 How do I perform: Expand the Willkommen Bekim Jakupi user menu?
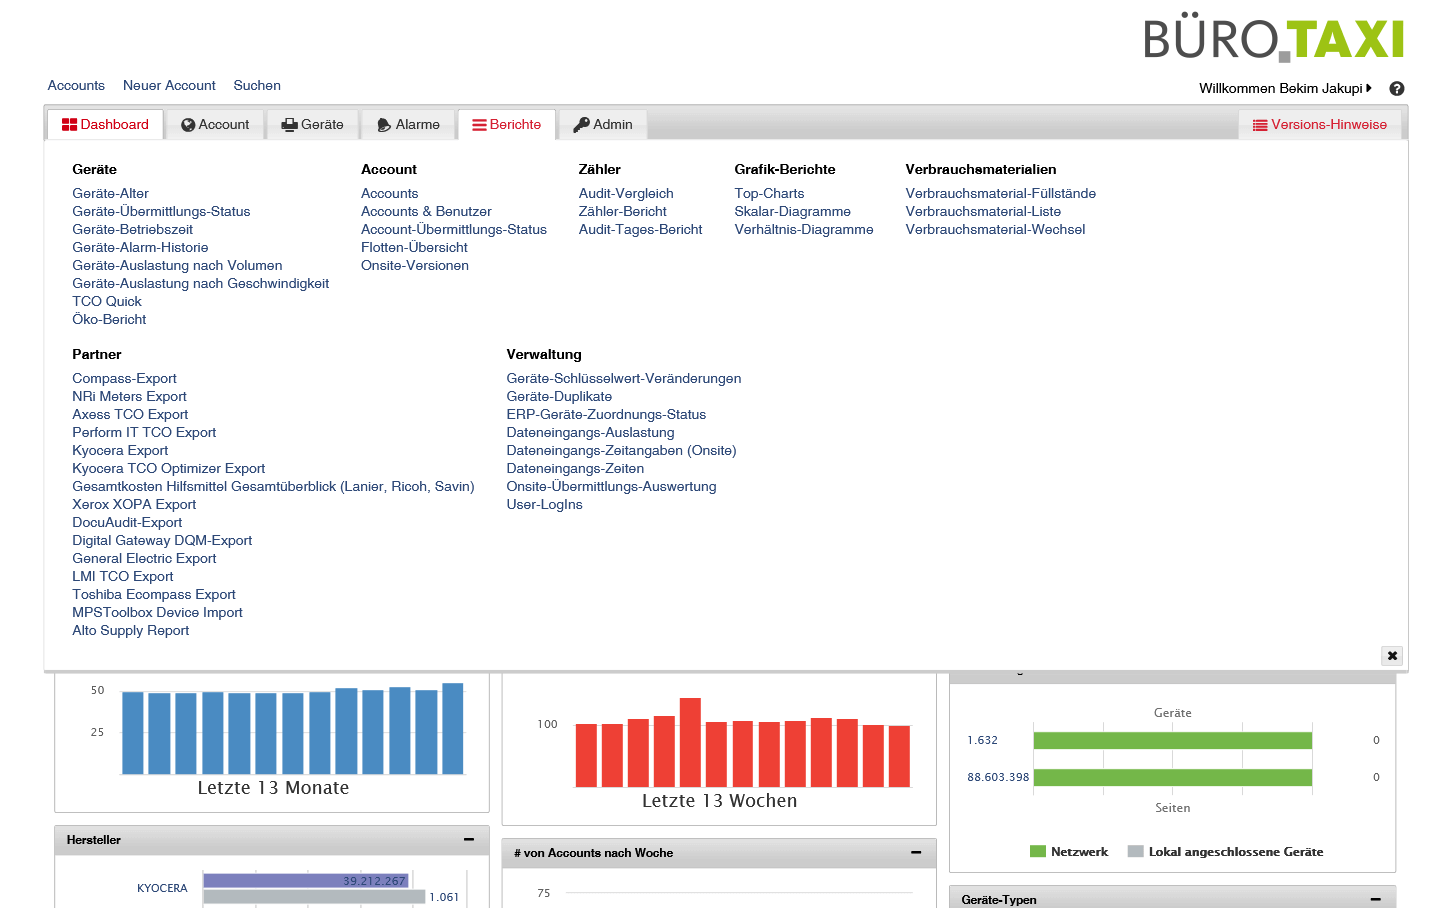(1285, 89)
